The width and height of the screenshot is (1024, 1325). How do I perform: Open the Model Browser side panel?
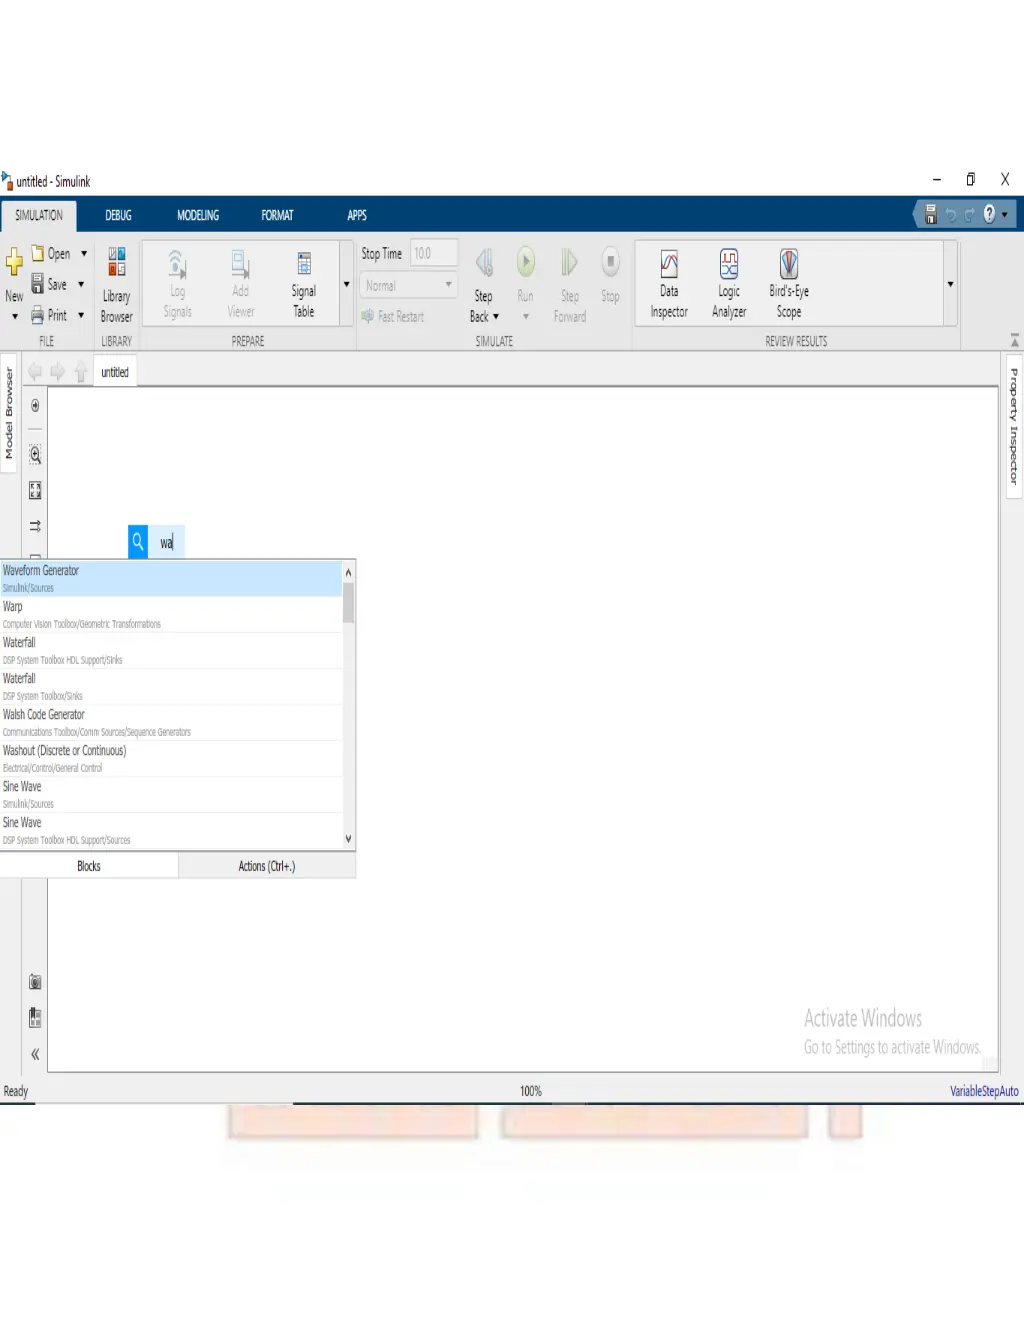pos(9,413)
